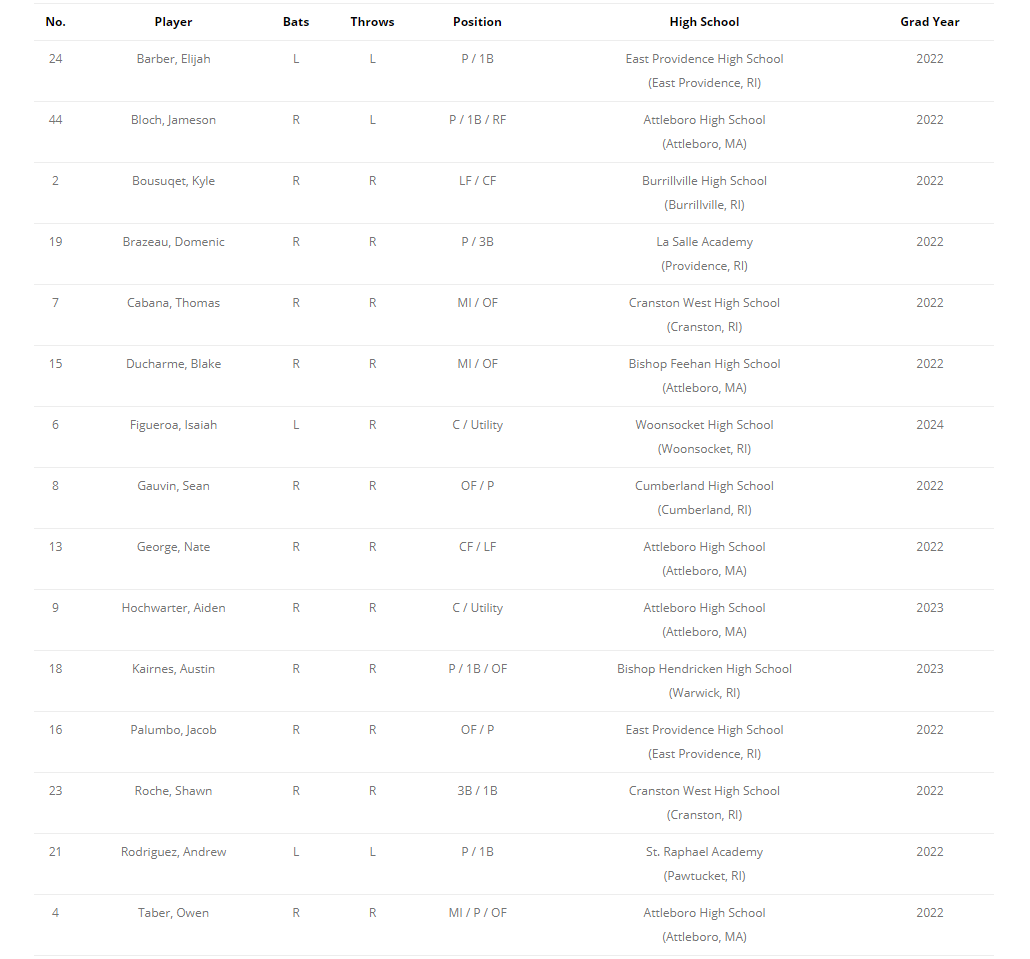This screenshot has width=1030, height=959.
Task: Select Taber, Owen player name
Action: pyautogui.click(x=173, y=913)
